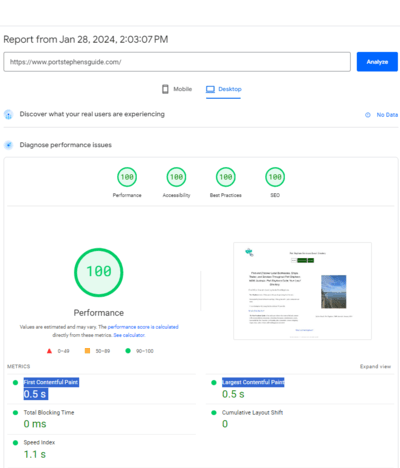The image size is (400, 468).
Task: Expand the metrics view
Action: coord(375,366)
